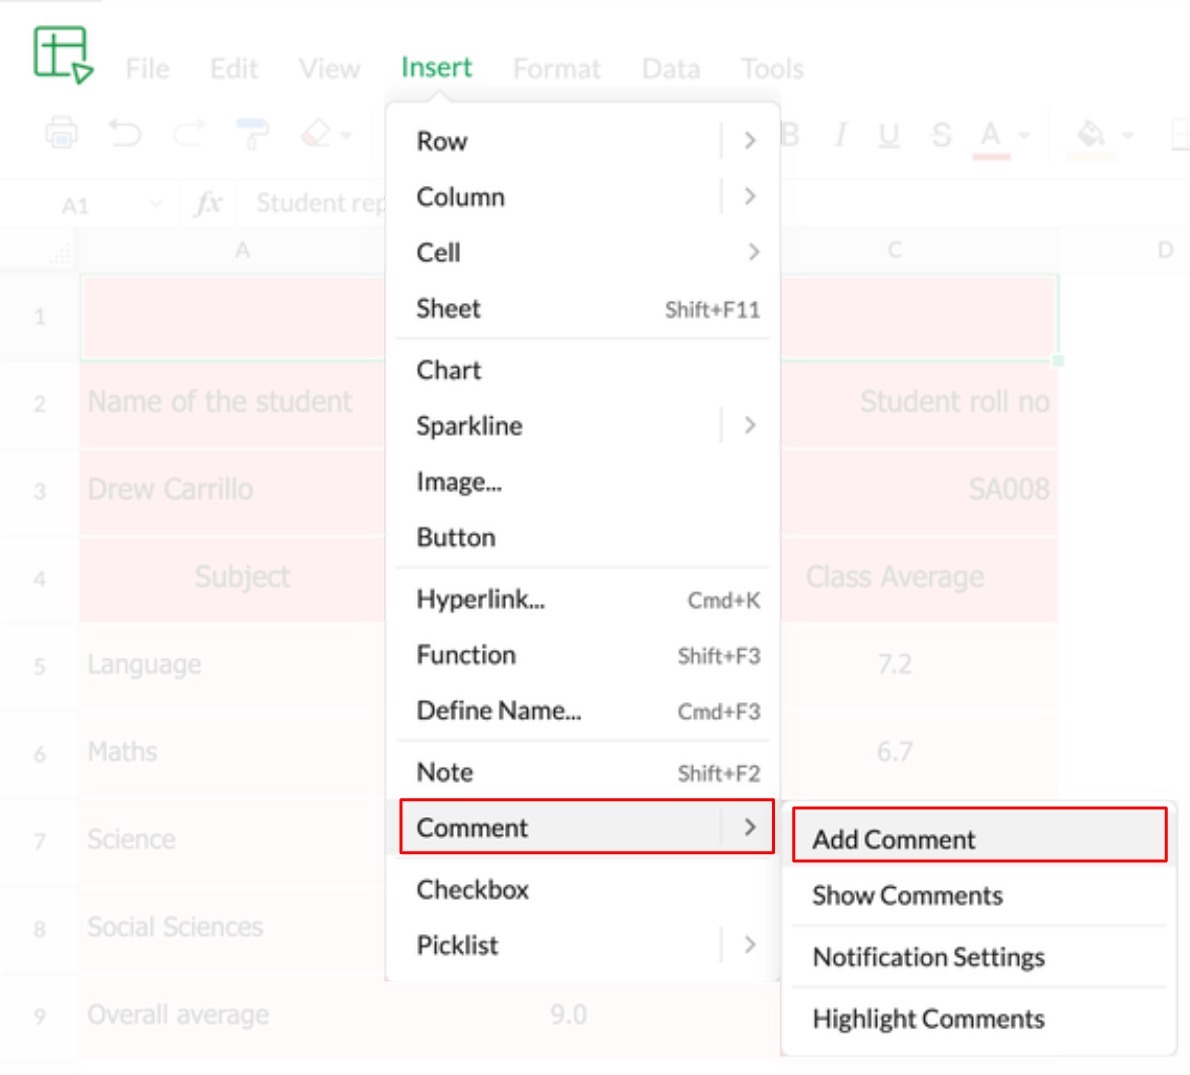Select Checkbox from the Insert menu
This screenshot has width=1190, height=1075.
pyautogui.click(x=473, y=889)
